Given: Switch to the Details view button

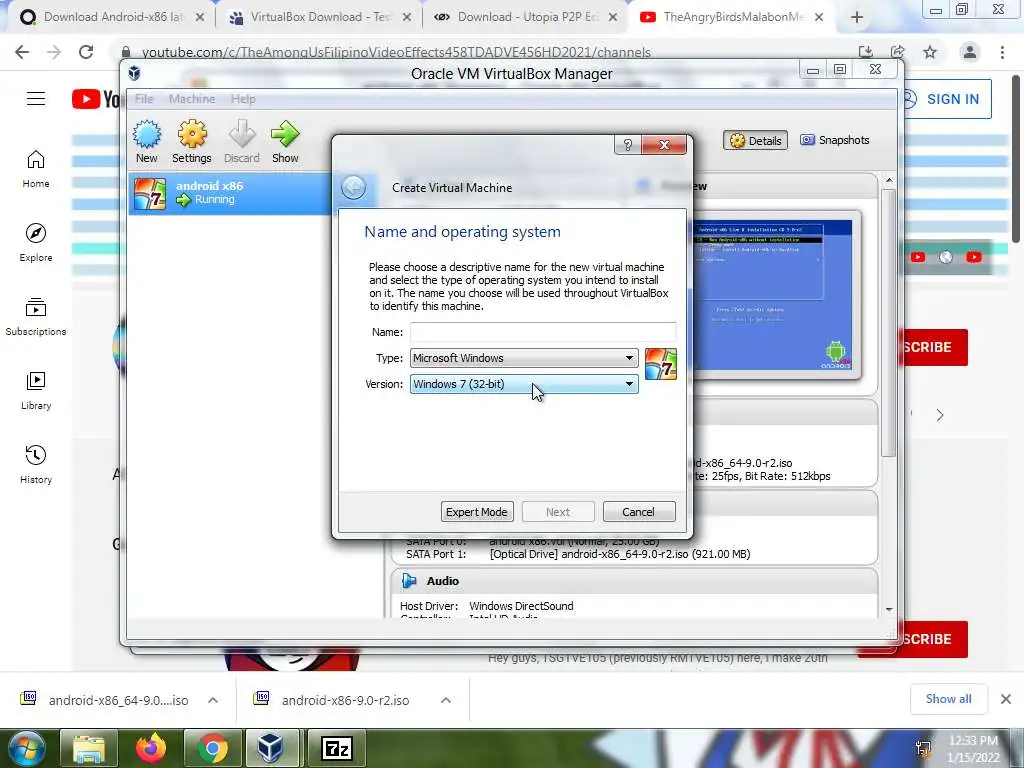Looking at the screenshot, I should [756, 140].
